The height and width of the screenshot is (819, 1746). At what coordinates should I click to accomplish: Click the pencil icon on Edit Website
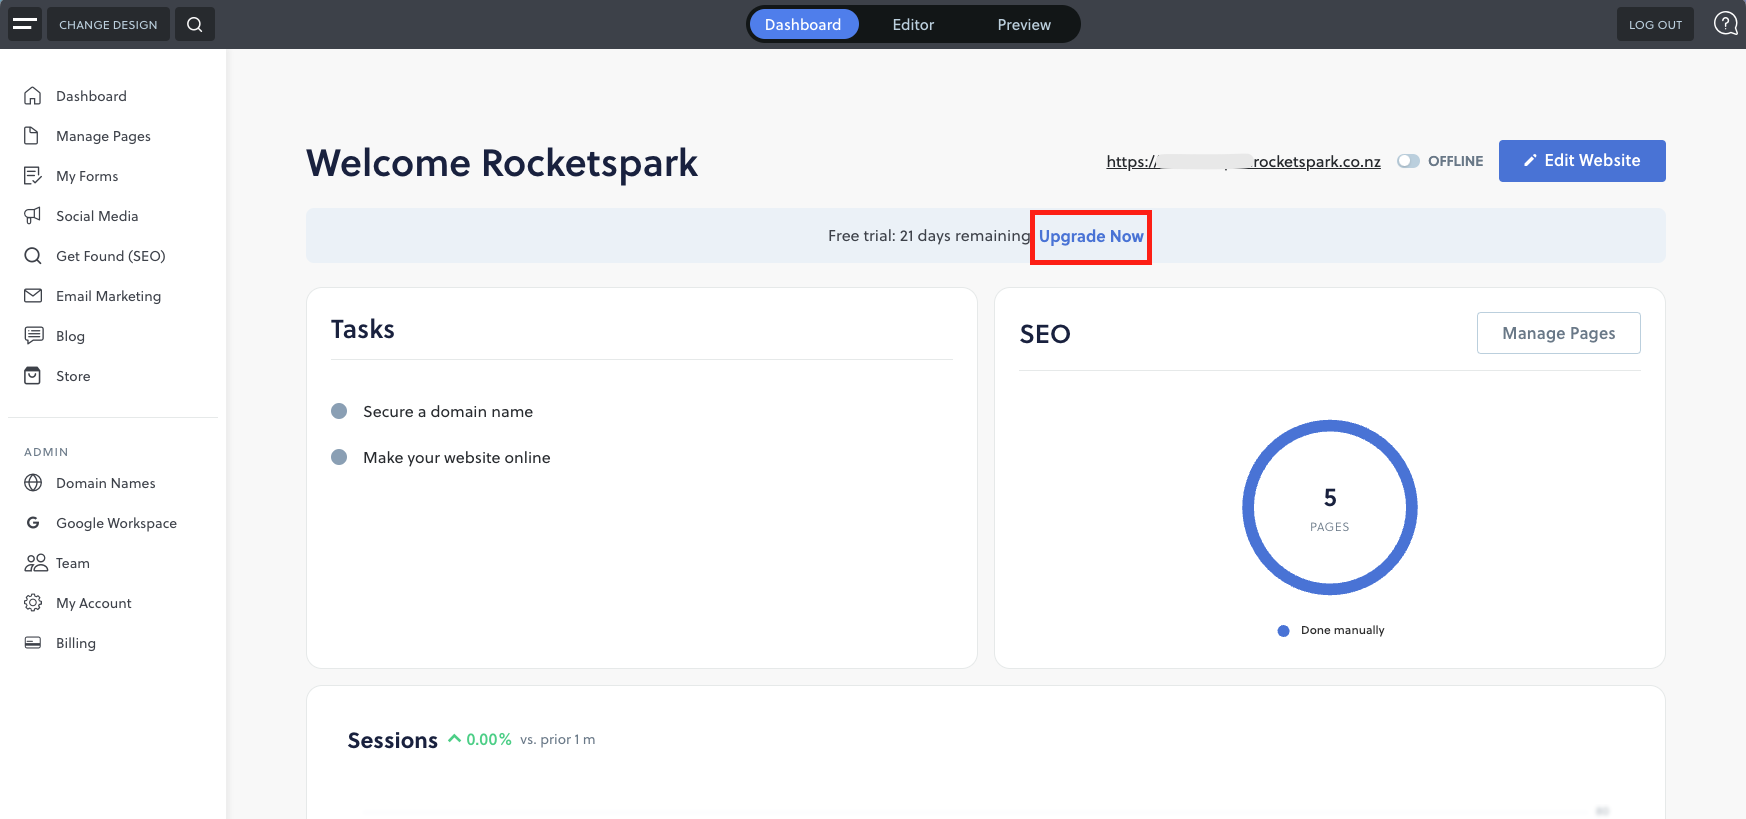[1530, 160]
